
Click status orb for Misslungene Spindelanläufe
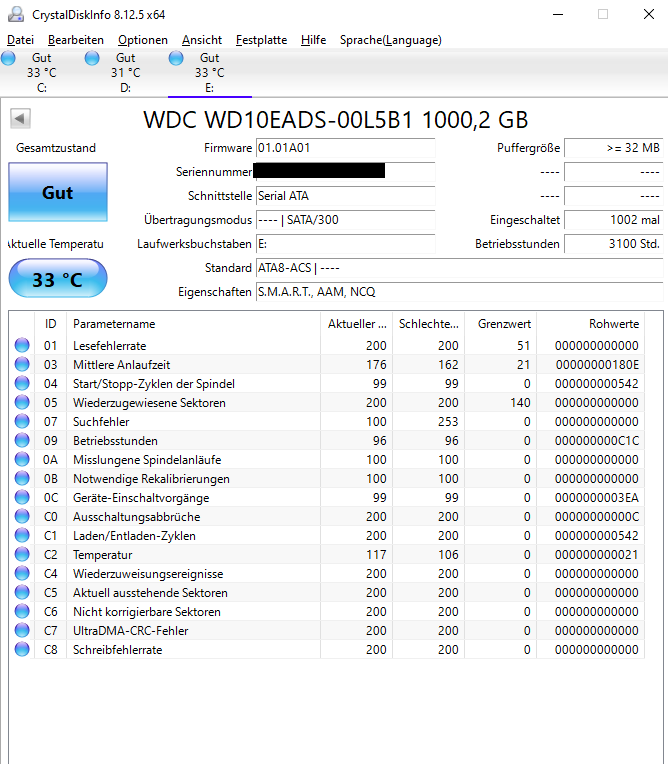(22, 459)
